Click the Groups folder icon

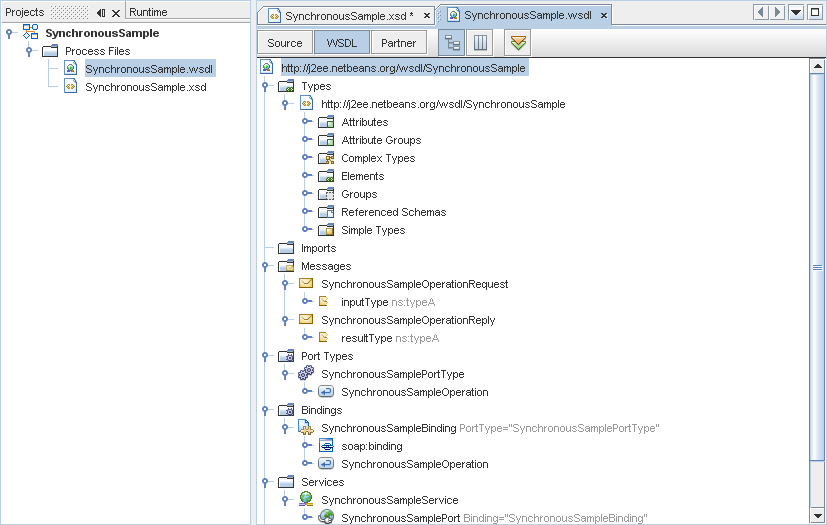[326, 194]
